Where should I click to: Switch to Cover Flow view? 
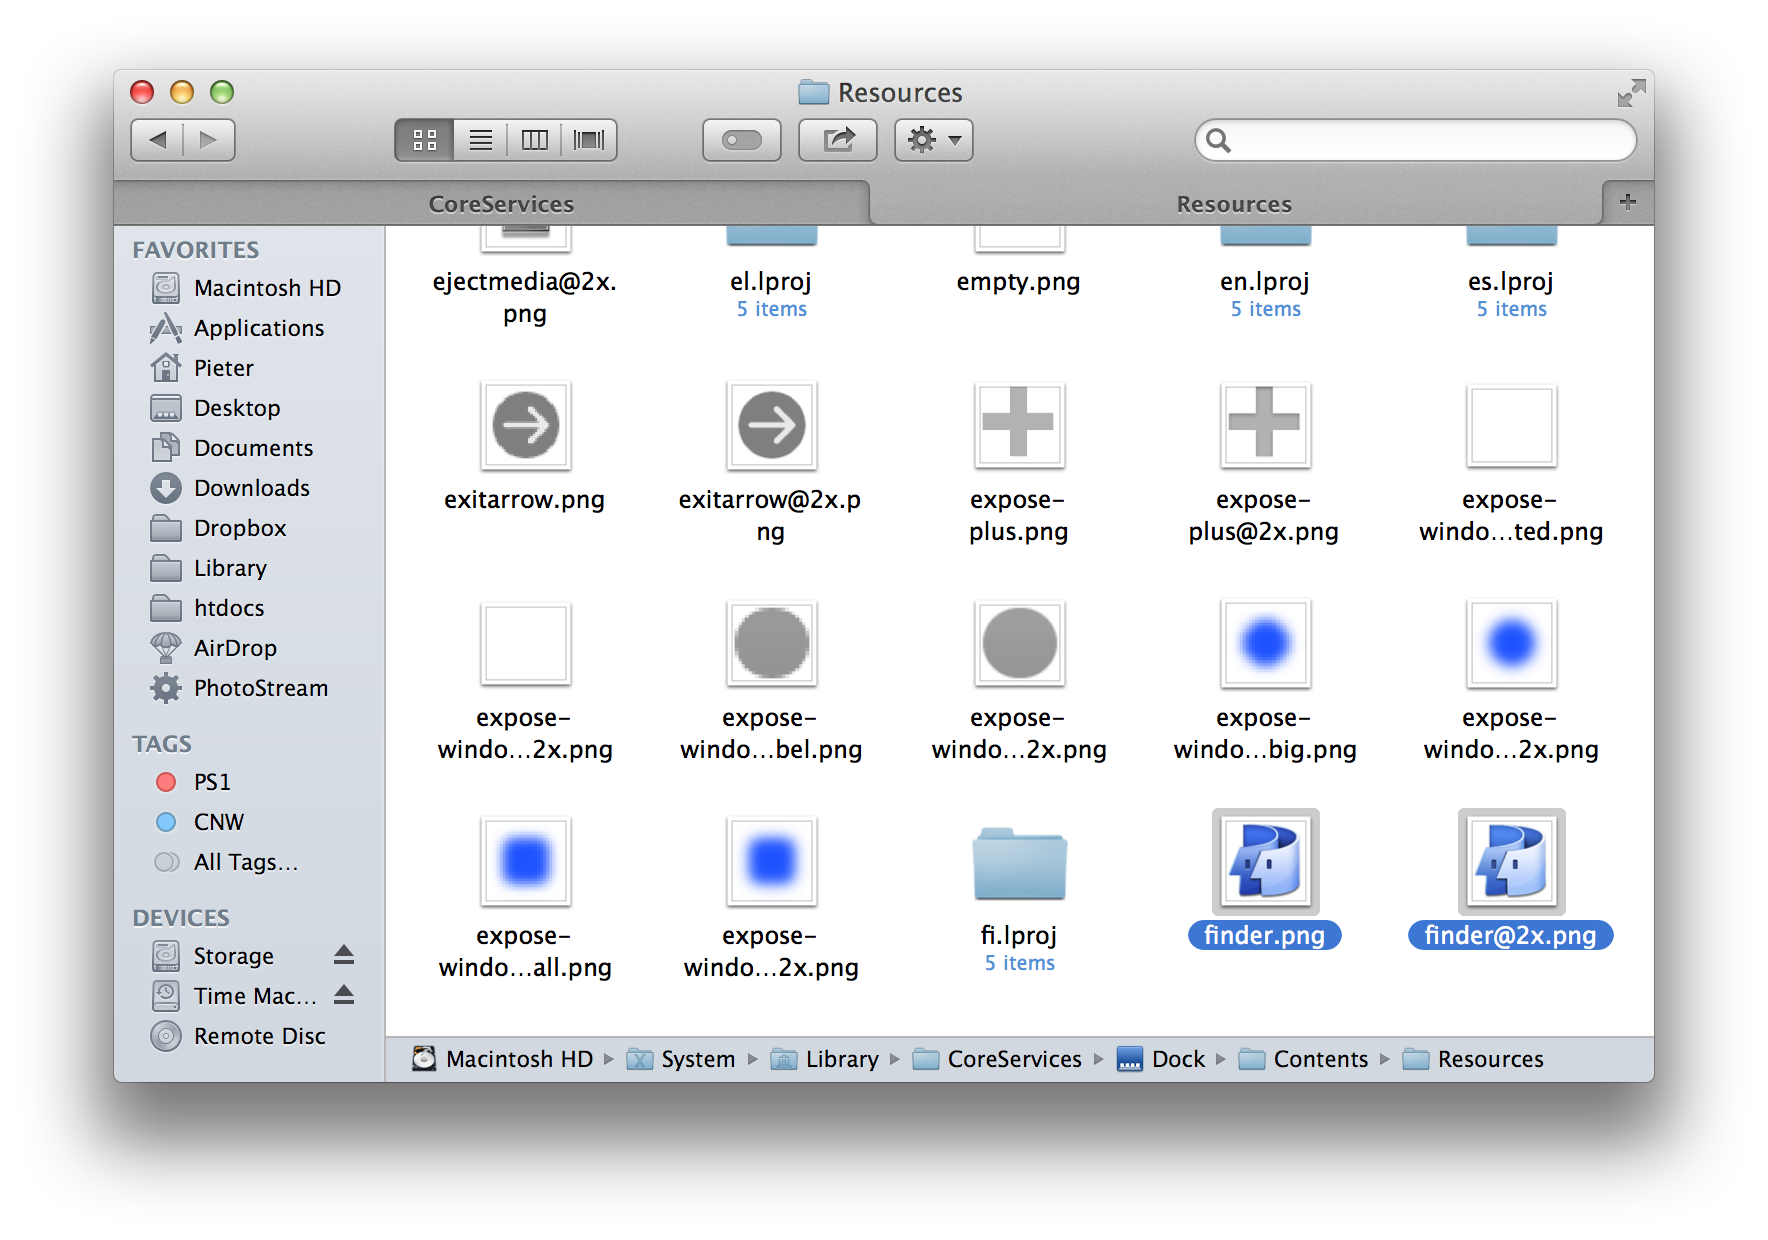[x=589, y=140]
